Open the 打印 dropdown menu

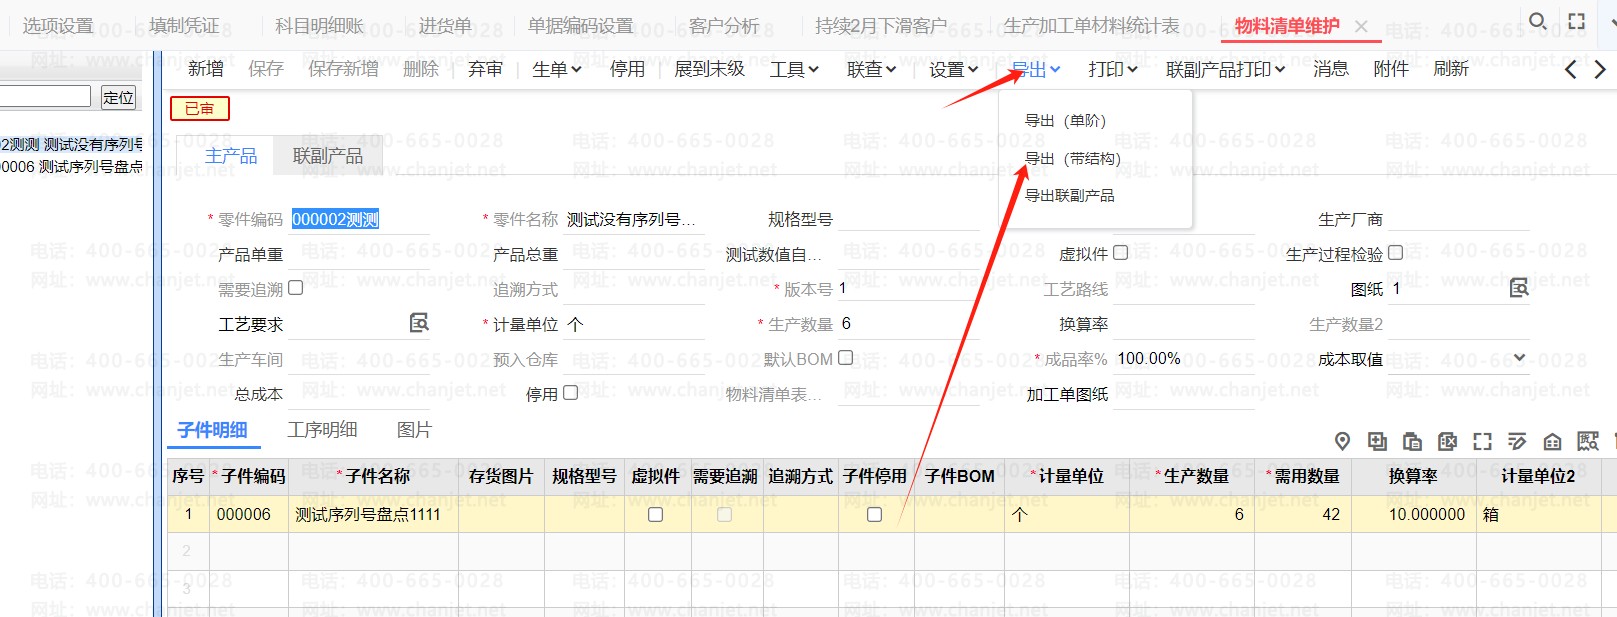(1113, 69)
